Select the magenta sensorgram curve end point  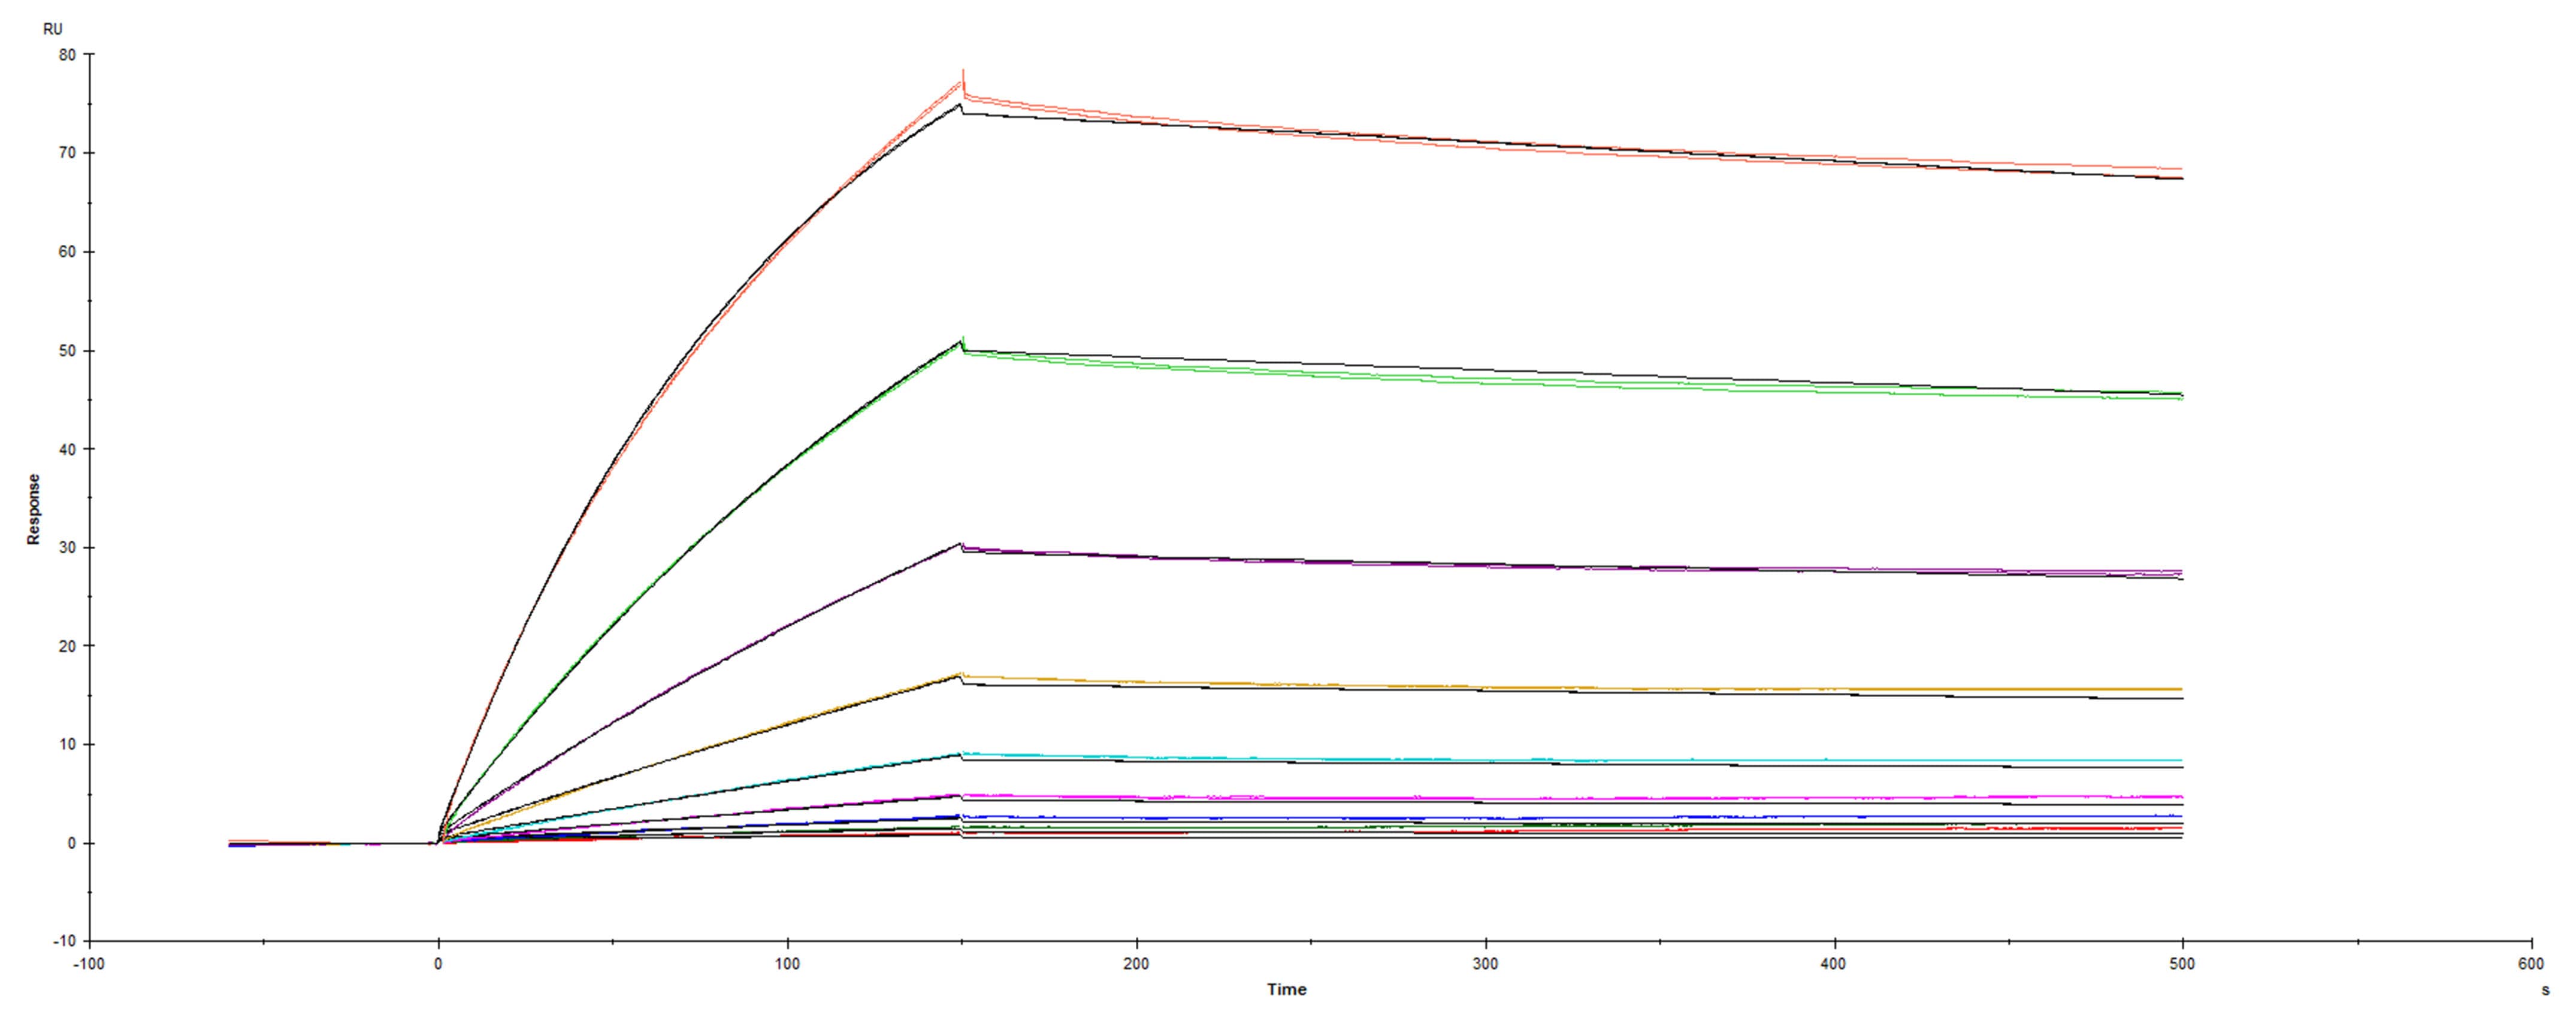coord(2182,797)
